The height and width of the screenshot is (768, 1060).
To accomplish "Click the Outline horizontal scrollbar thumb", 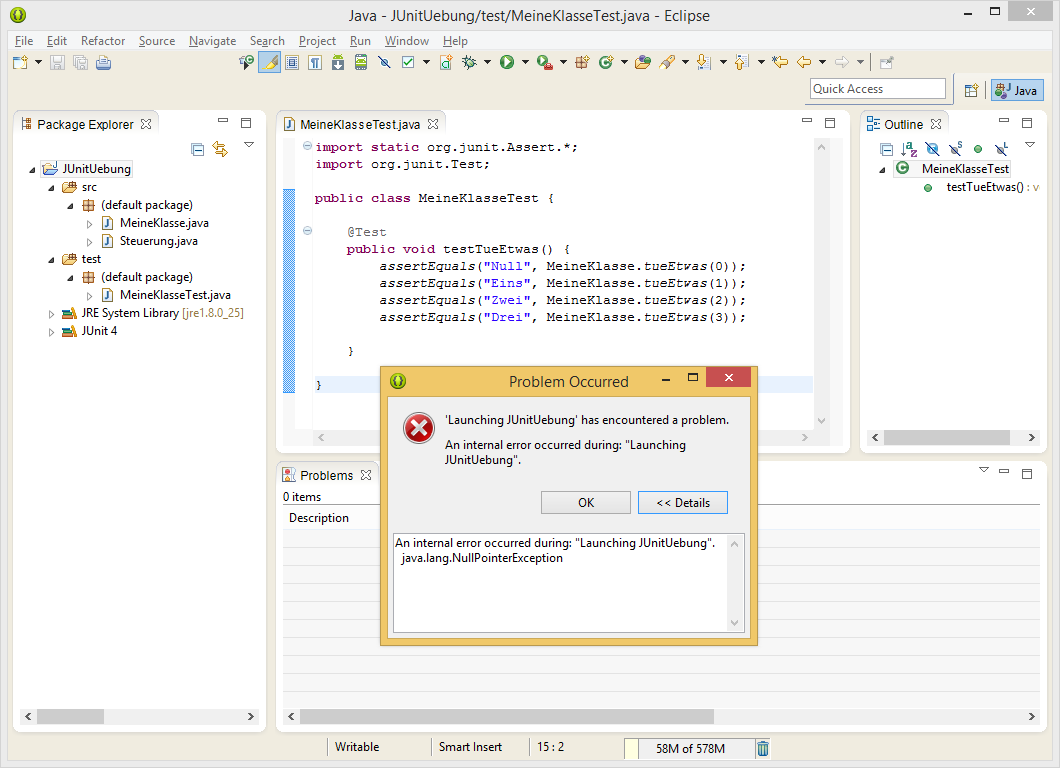I will coord(946,438).
